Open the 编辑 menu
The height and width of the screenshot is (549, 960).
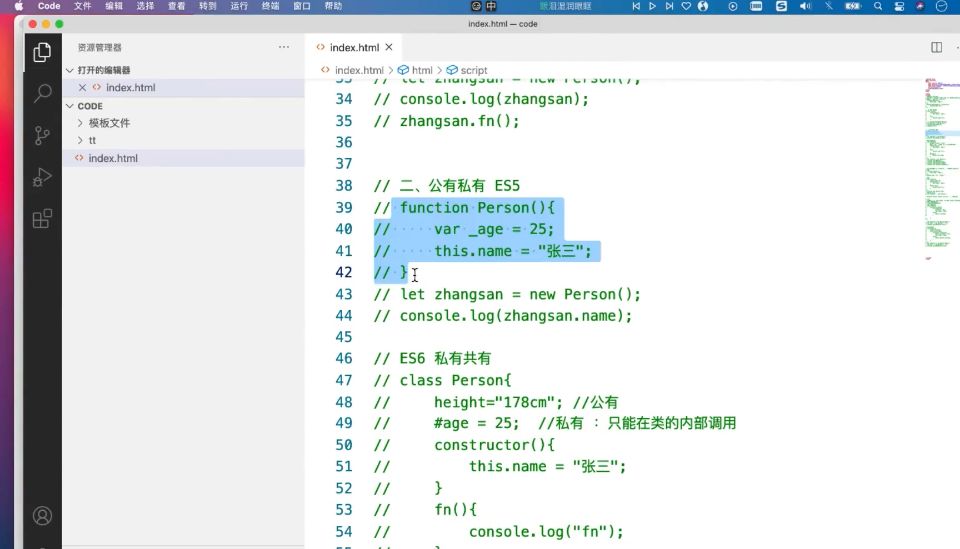coord(114,6)
